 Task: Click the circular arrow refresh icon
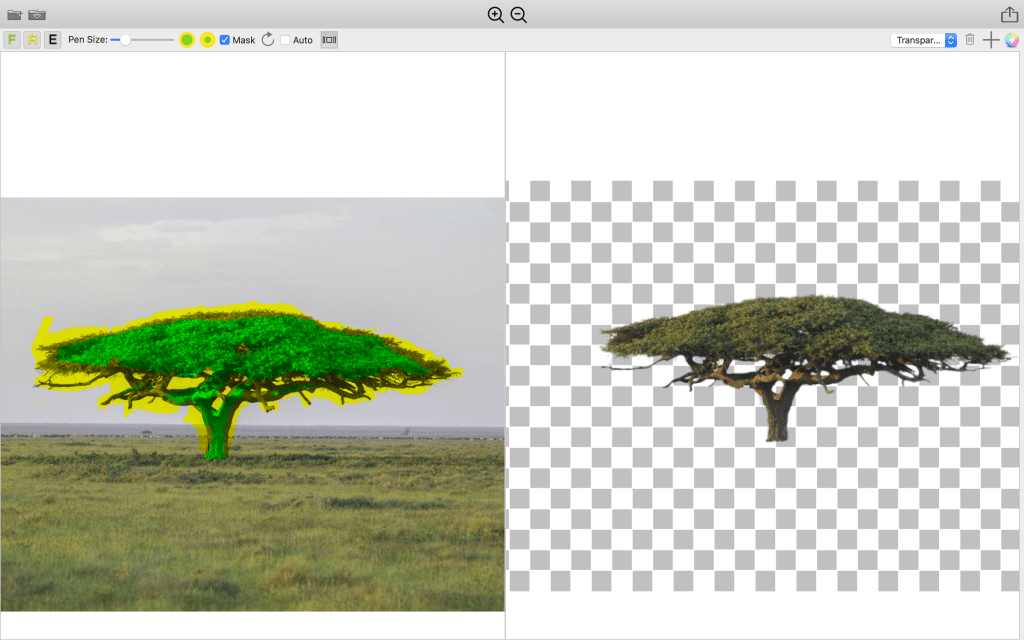point(268,40)
